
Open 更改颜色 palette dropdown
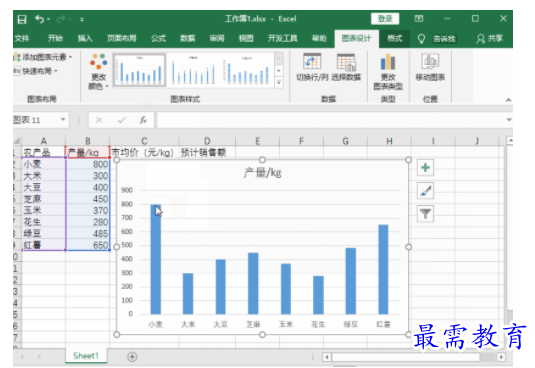pyautogui.click(x=98, y=72)
